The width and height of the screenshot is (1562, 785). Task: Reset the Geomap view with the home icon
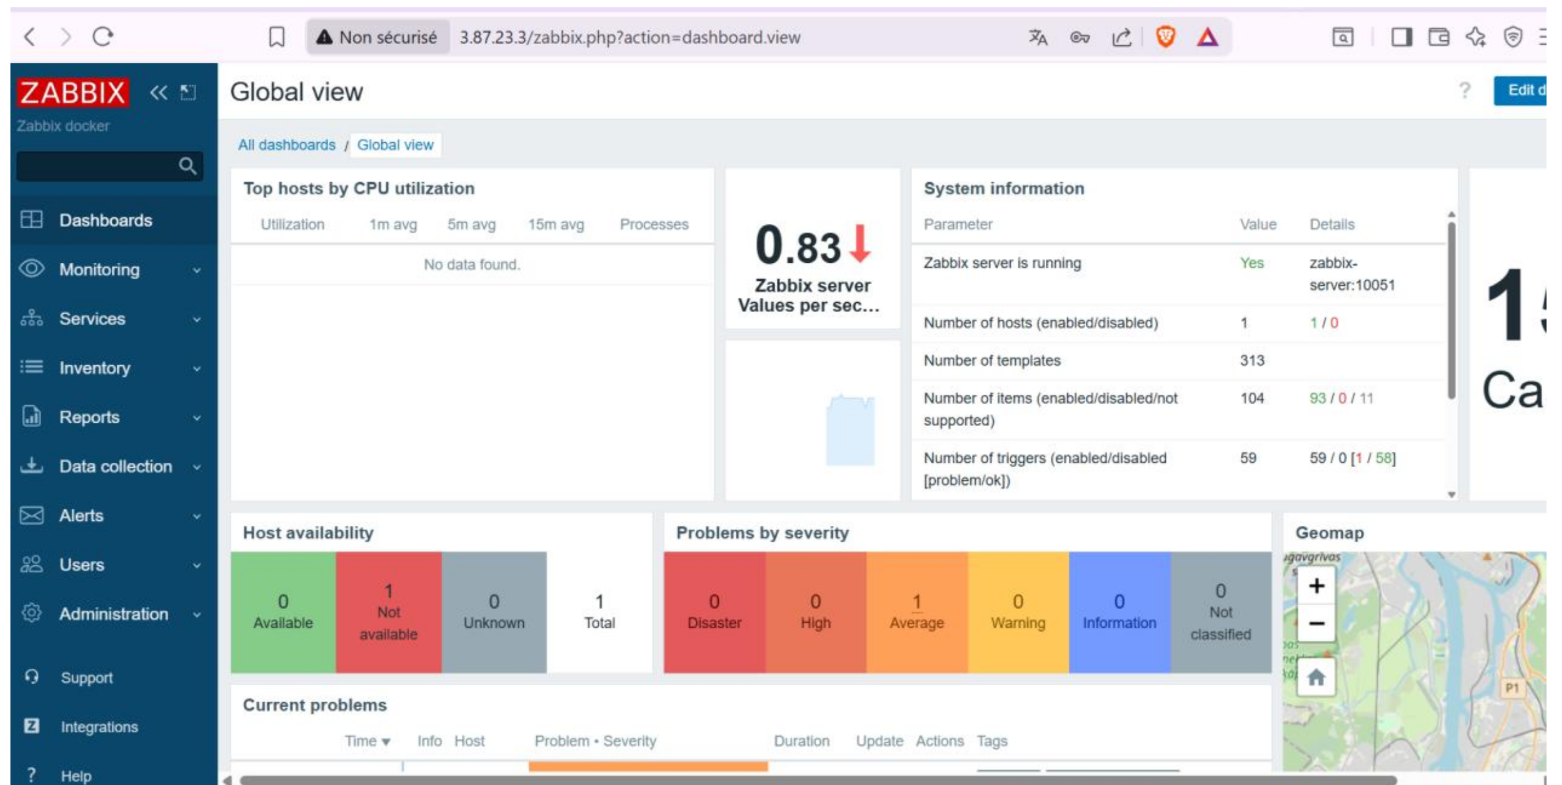click(x=1316, y=678)
